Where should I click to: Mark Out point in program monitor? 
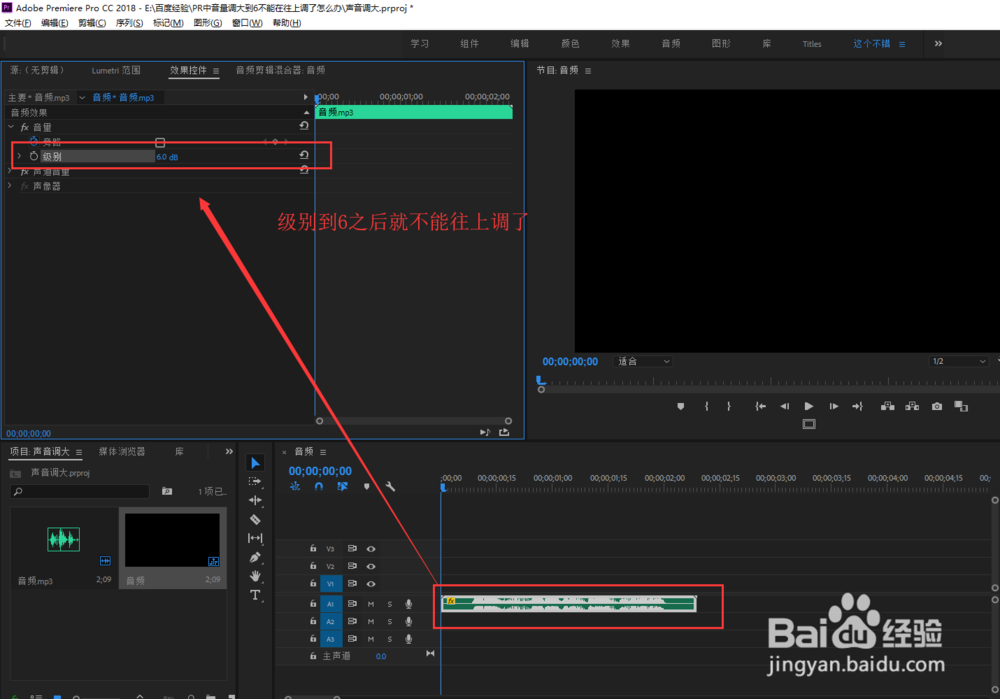[729, 406]
